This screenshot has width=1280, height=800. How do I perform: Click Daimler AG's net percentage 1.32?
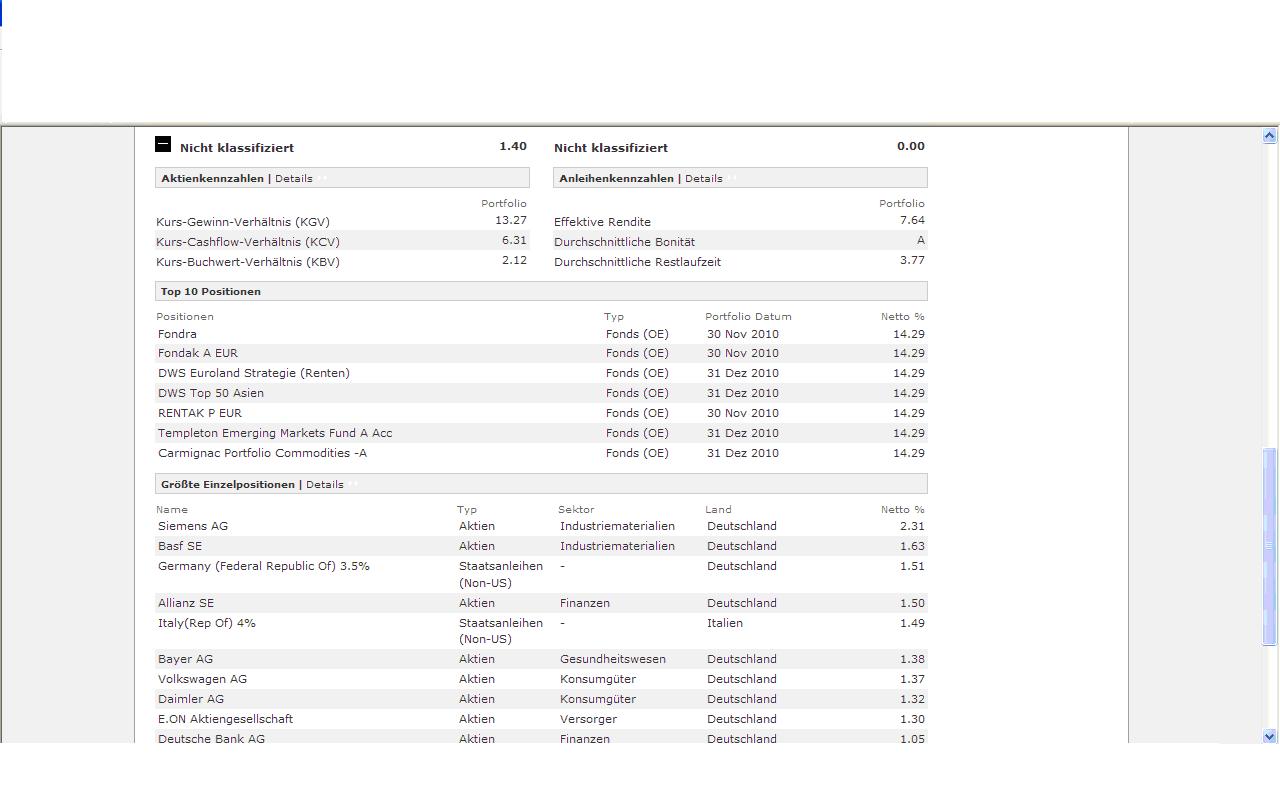coord(912,699)
